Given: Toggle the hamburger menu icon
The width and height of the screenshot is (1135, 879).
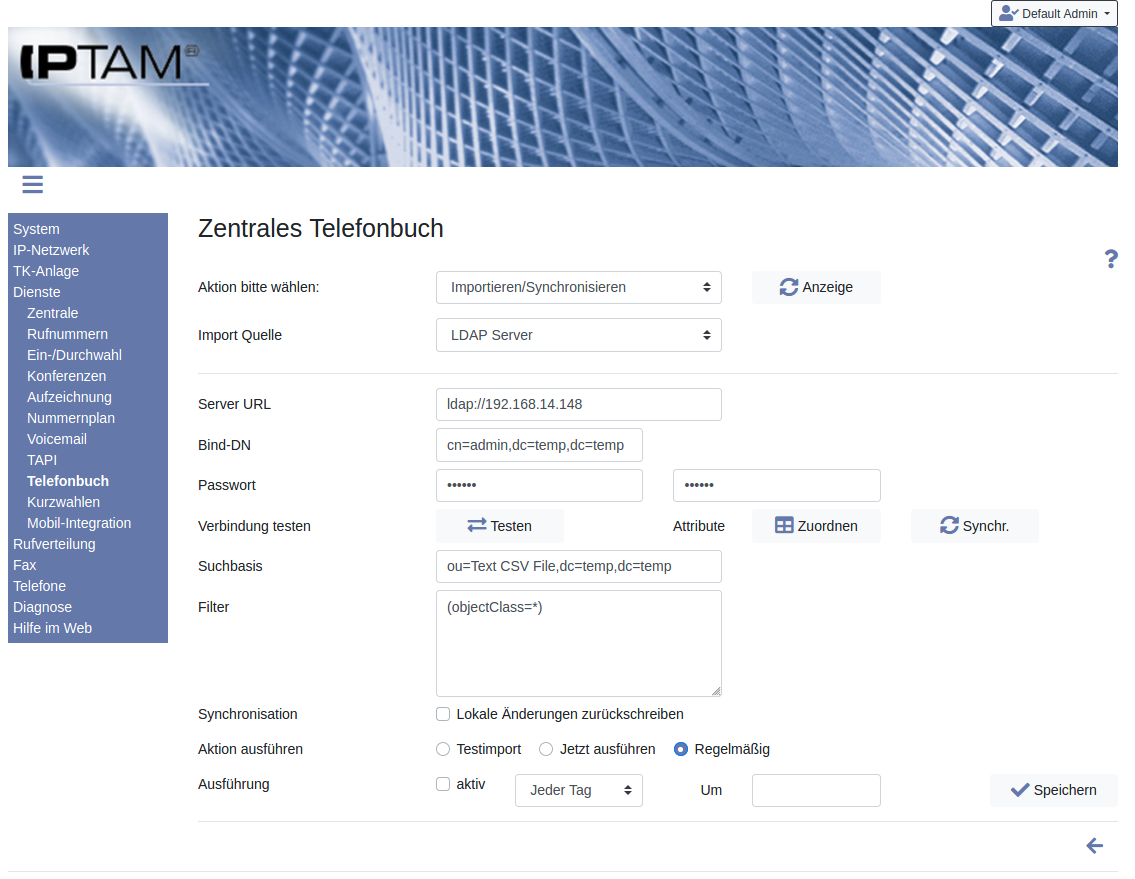Looking at the screenshot, I should click(32, 184).
